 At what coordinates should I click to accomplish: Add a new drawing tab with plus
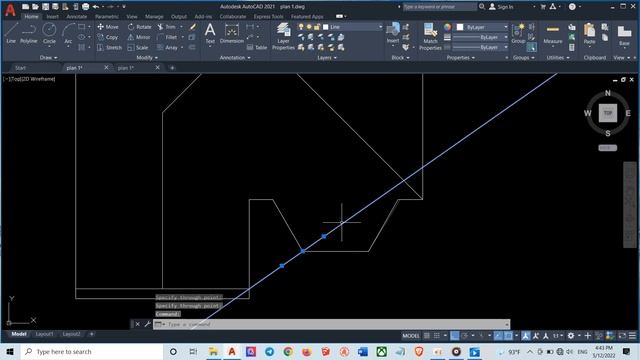click(172, 68)
